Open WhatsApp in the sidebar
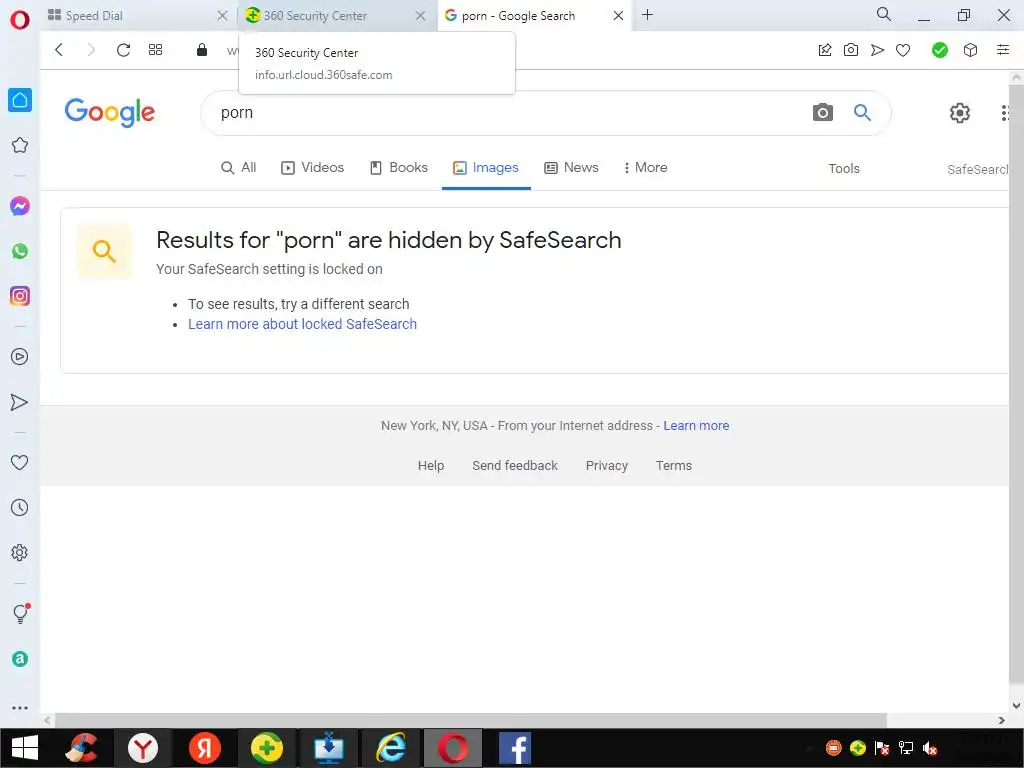The image size is (1024, 768). point(20,251)
